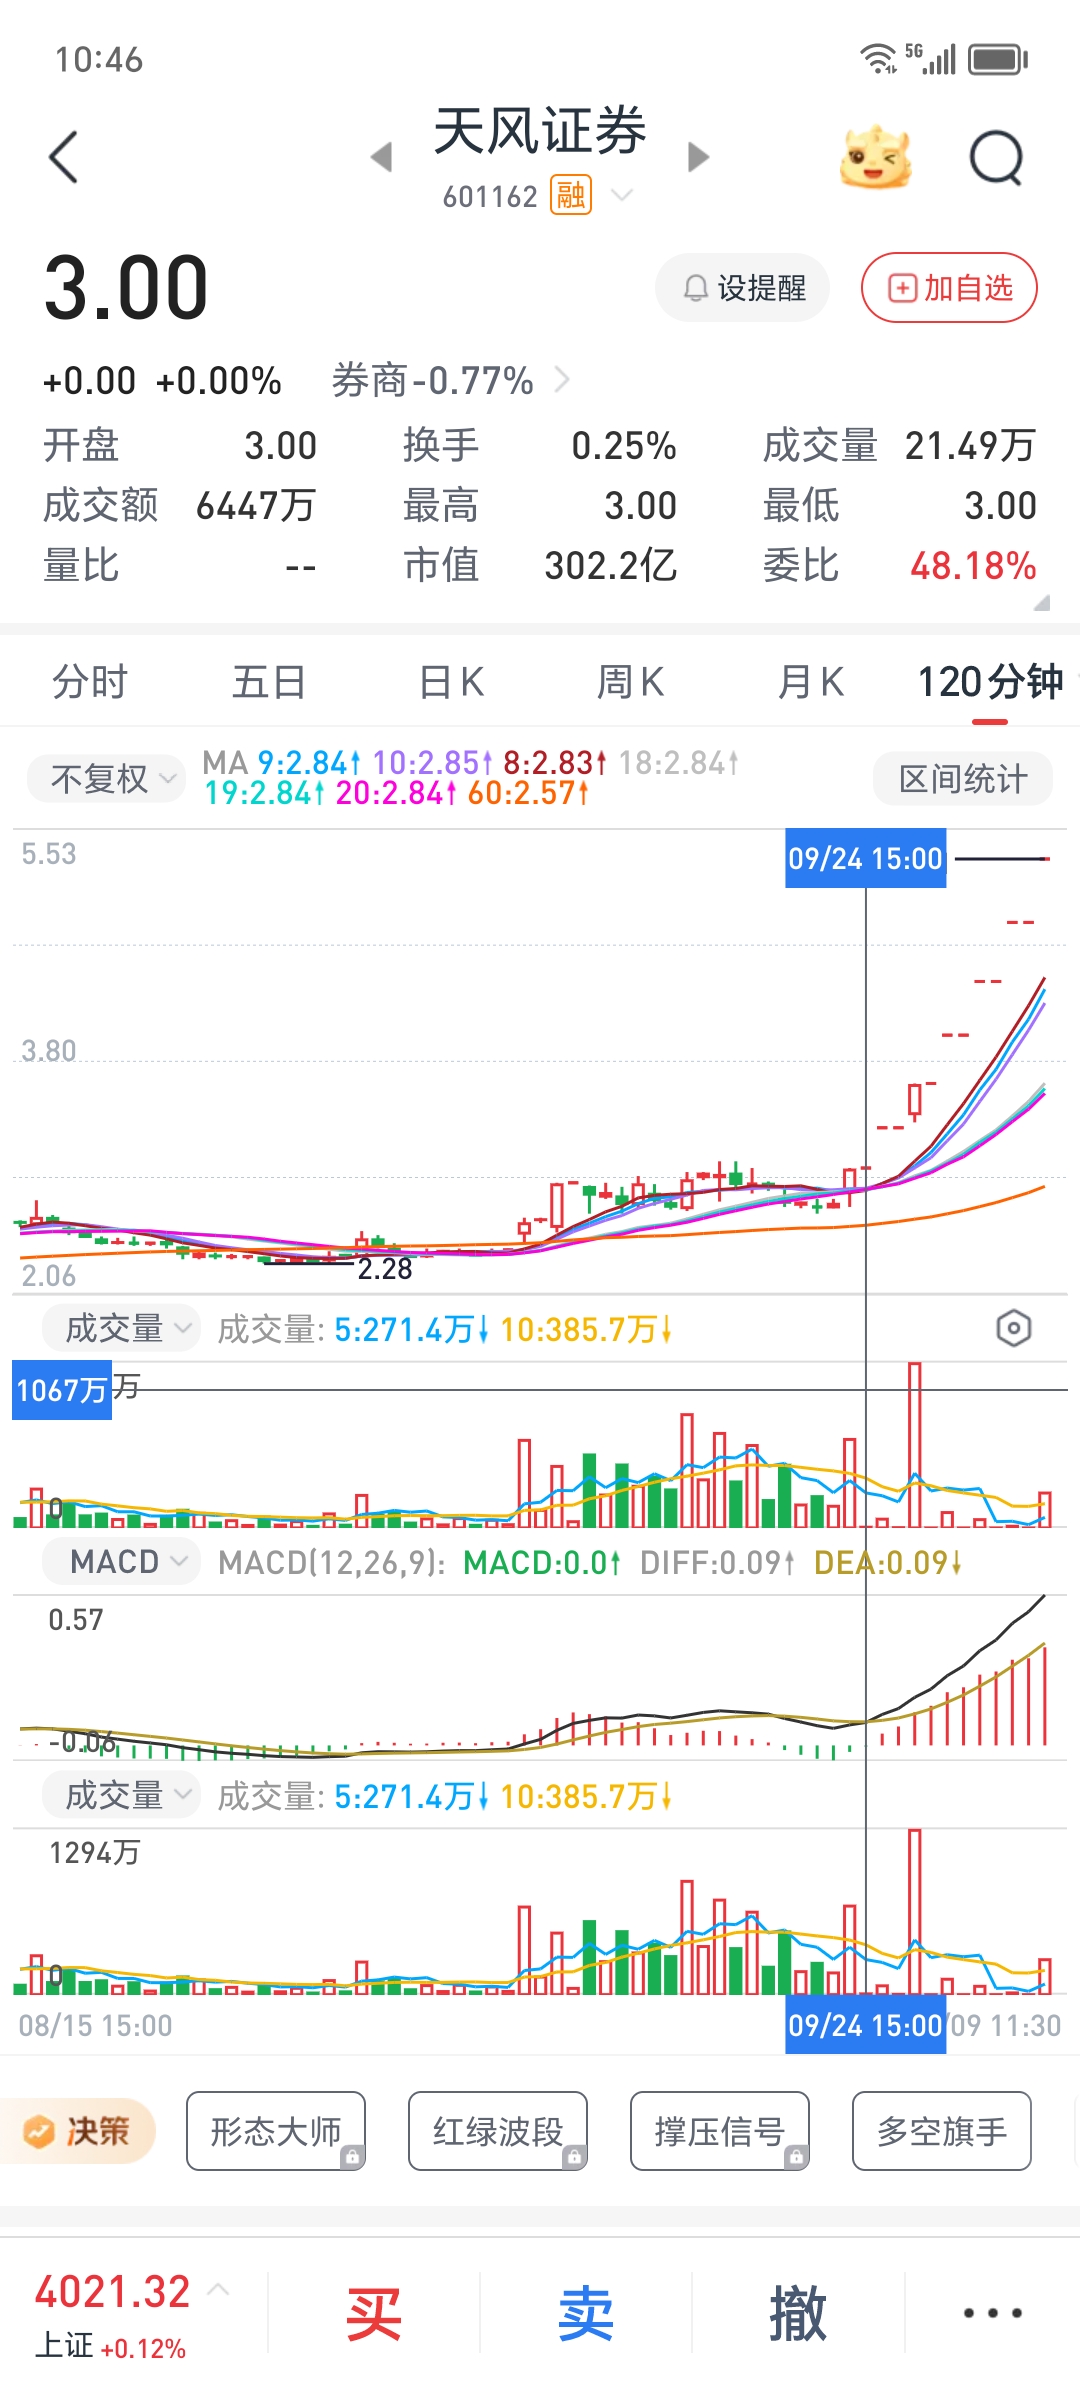
Task: Switch to 五日 chart tab
Action: [x=269, y=682]
